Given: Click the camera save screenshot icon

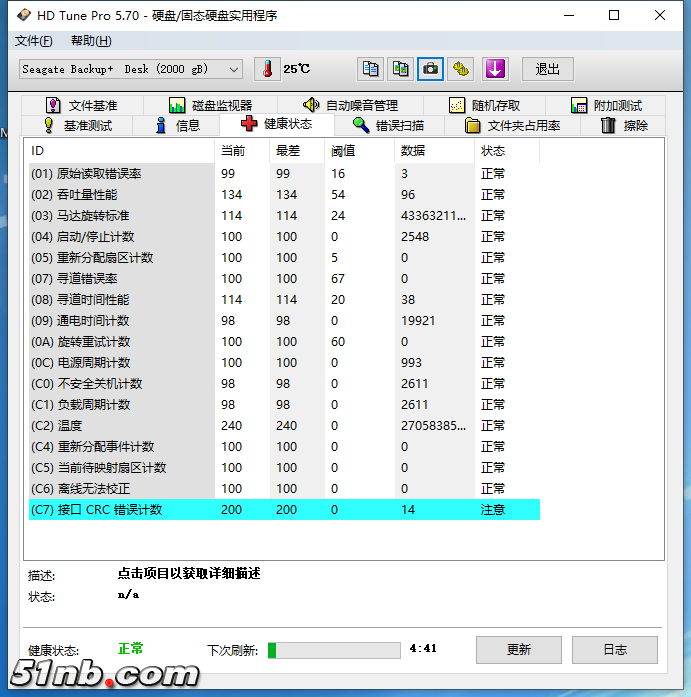Looking at the screenshot, I should pos(431,69).
